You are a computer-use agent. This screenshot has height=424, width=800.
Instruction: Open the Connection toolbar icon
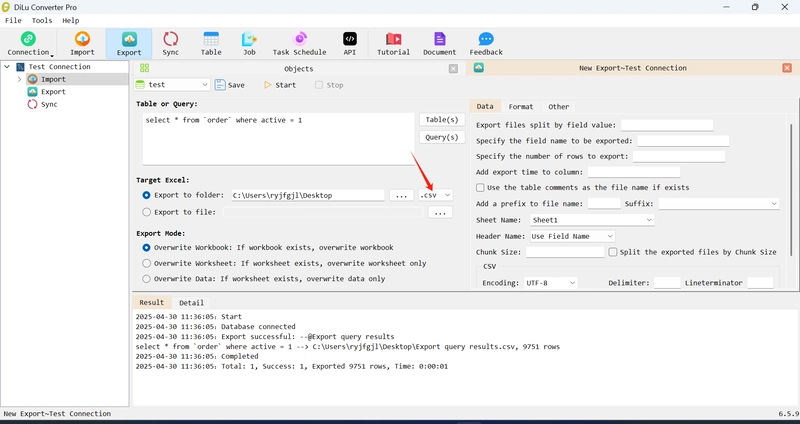pyautogui.click(x=28, y=43)
